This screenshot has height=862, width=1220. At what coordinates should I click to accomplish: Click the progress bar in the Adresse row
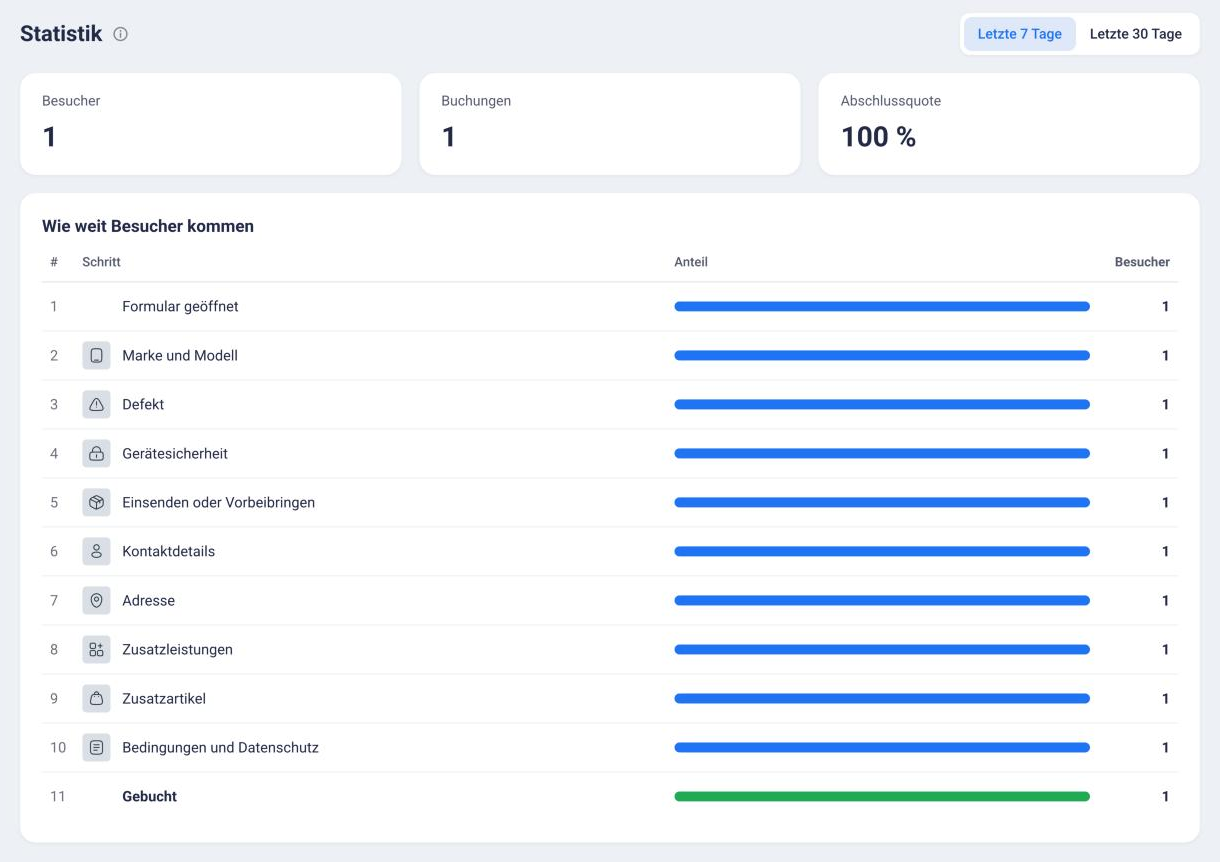[882, 600]
